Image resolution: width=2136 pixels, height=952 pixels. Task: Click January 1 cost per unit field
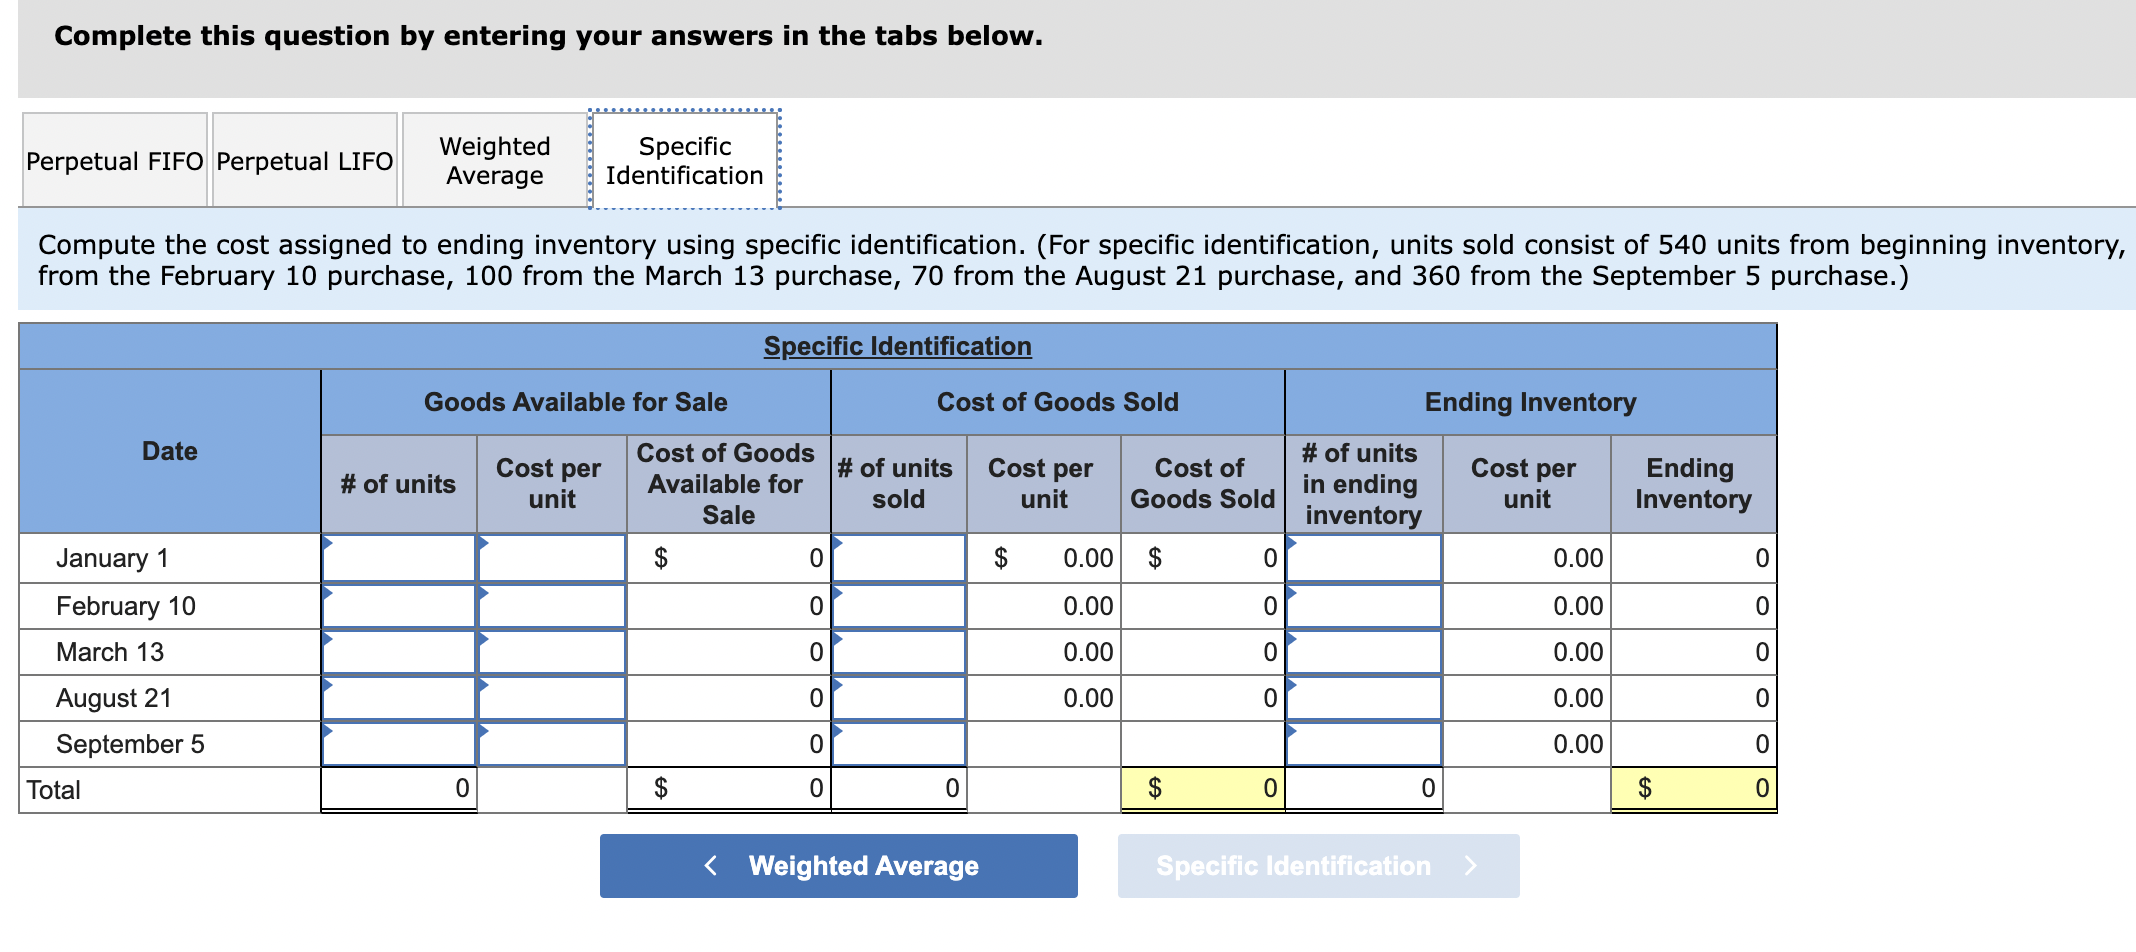[x=550, y=558]
